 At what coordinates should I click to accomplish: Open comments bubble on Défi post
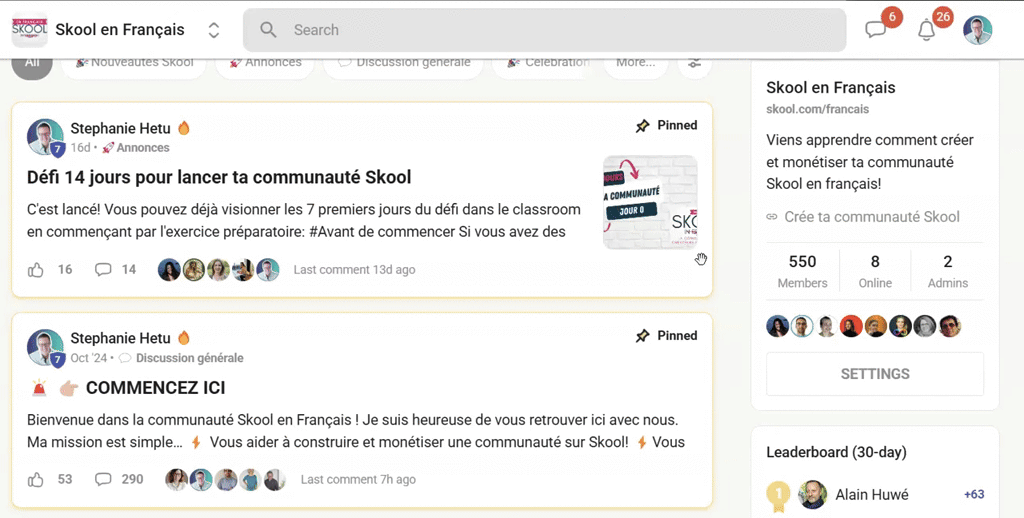tap(103, 270)
